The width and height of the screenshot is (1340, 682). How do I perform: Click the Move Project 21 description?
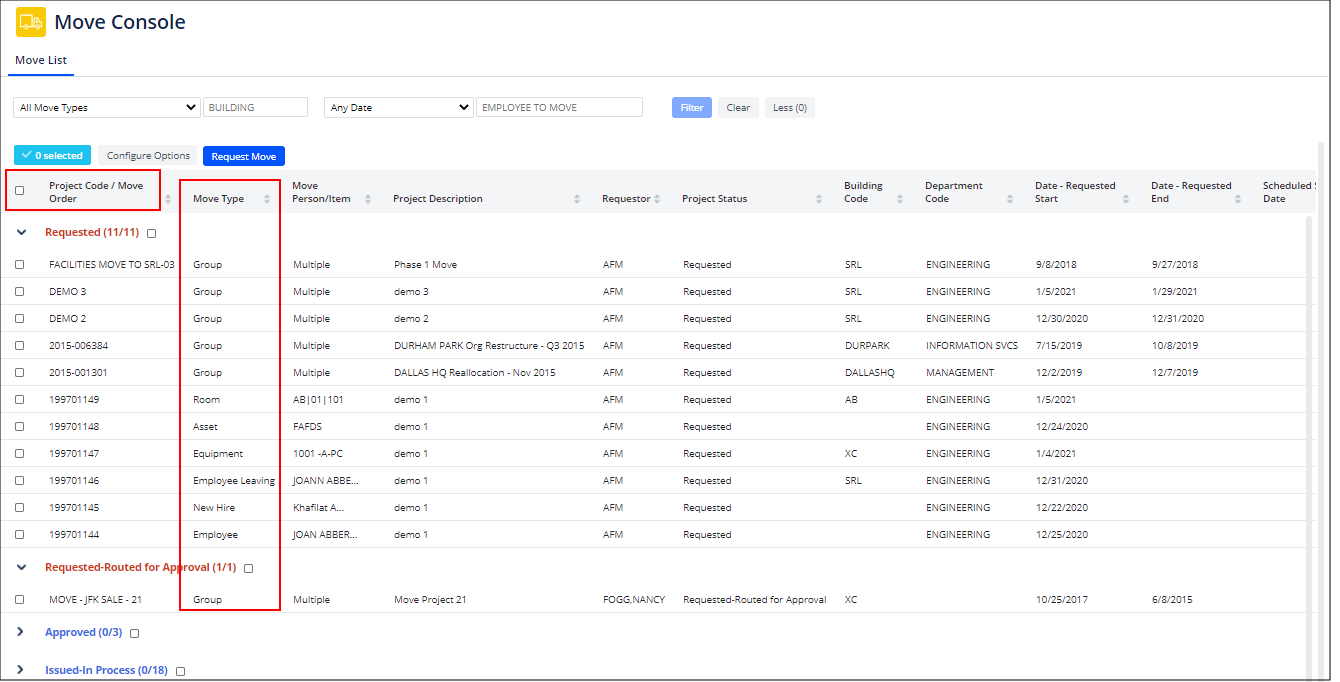tap(431, 600)
